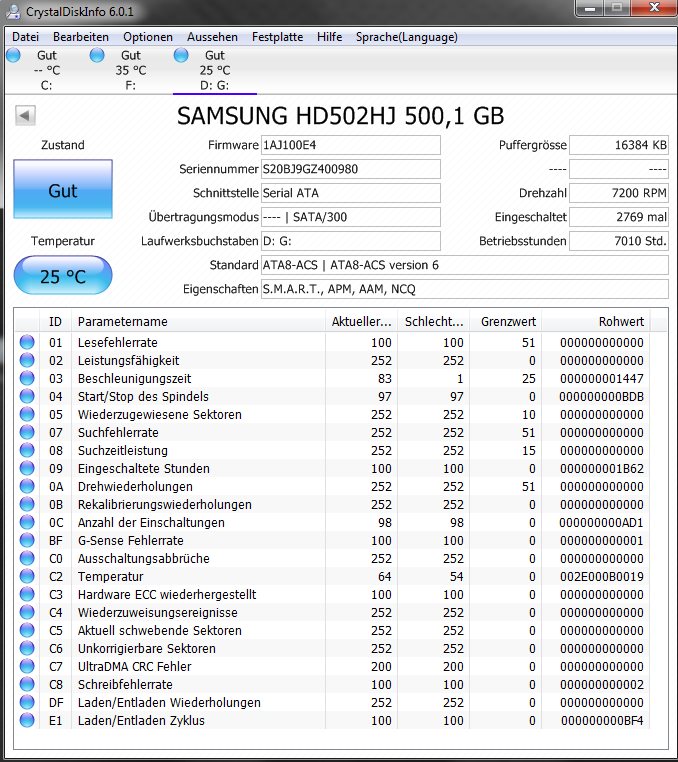Click the CrystalDiskInfo title bar app icon
The height and width of the screenshot is (762, 678).
15,11
